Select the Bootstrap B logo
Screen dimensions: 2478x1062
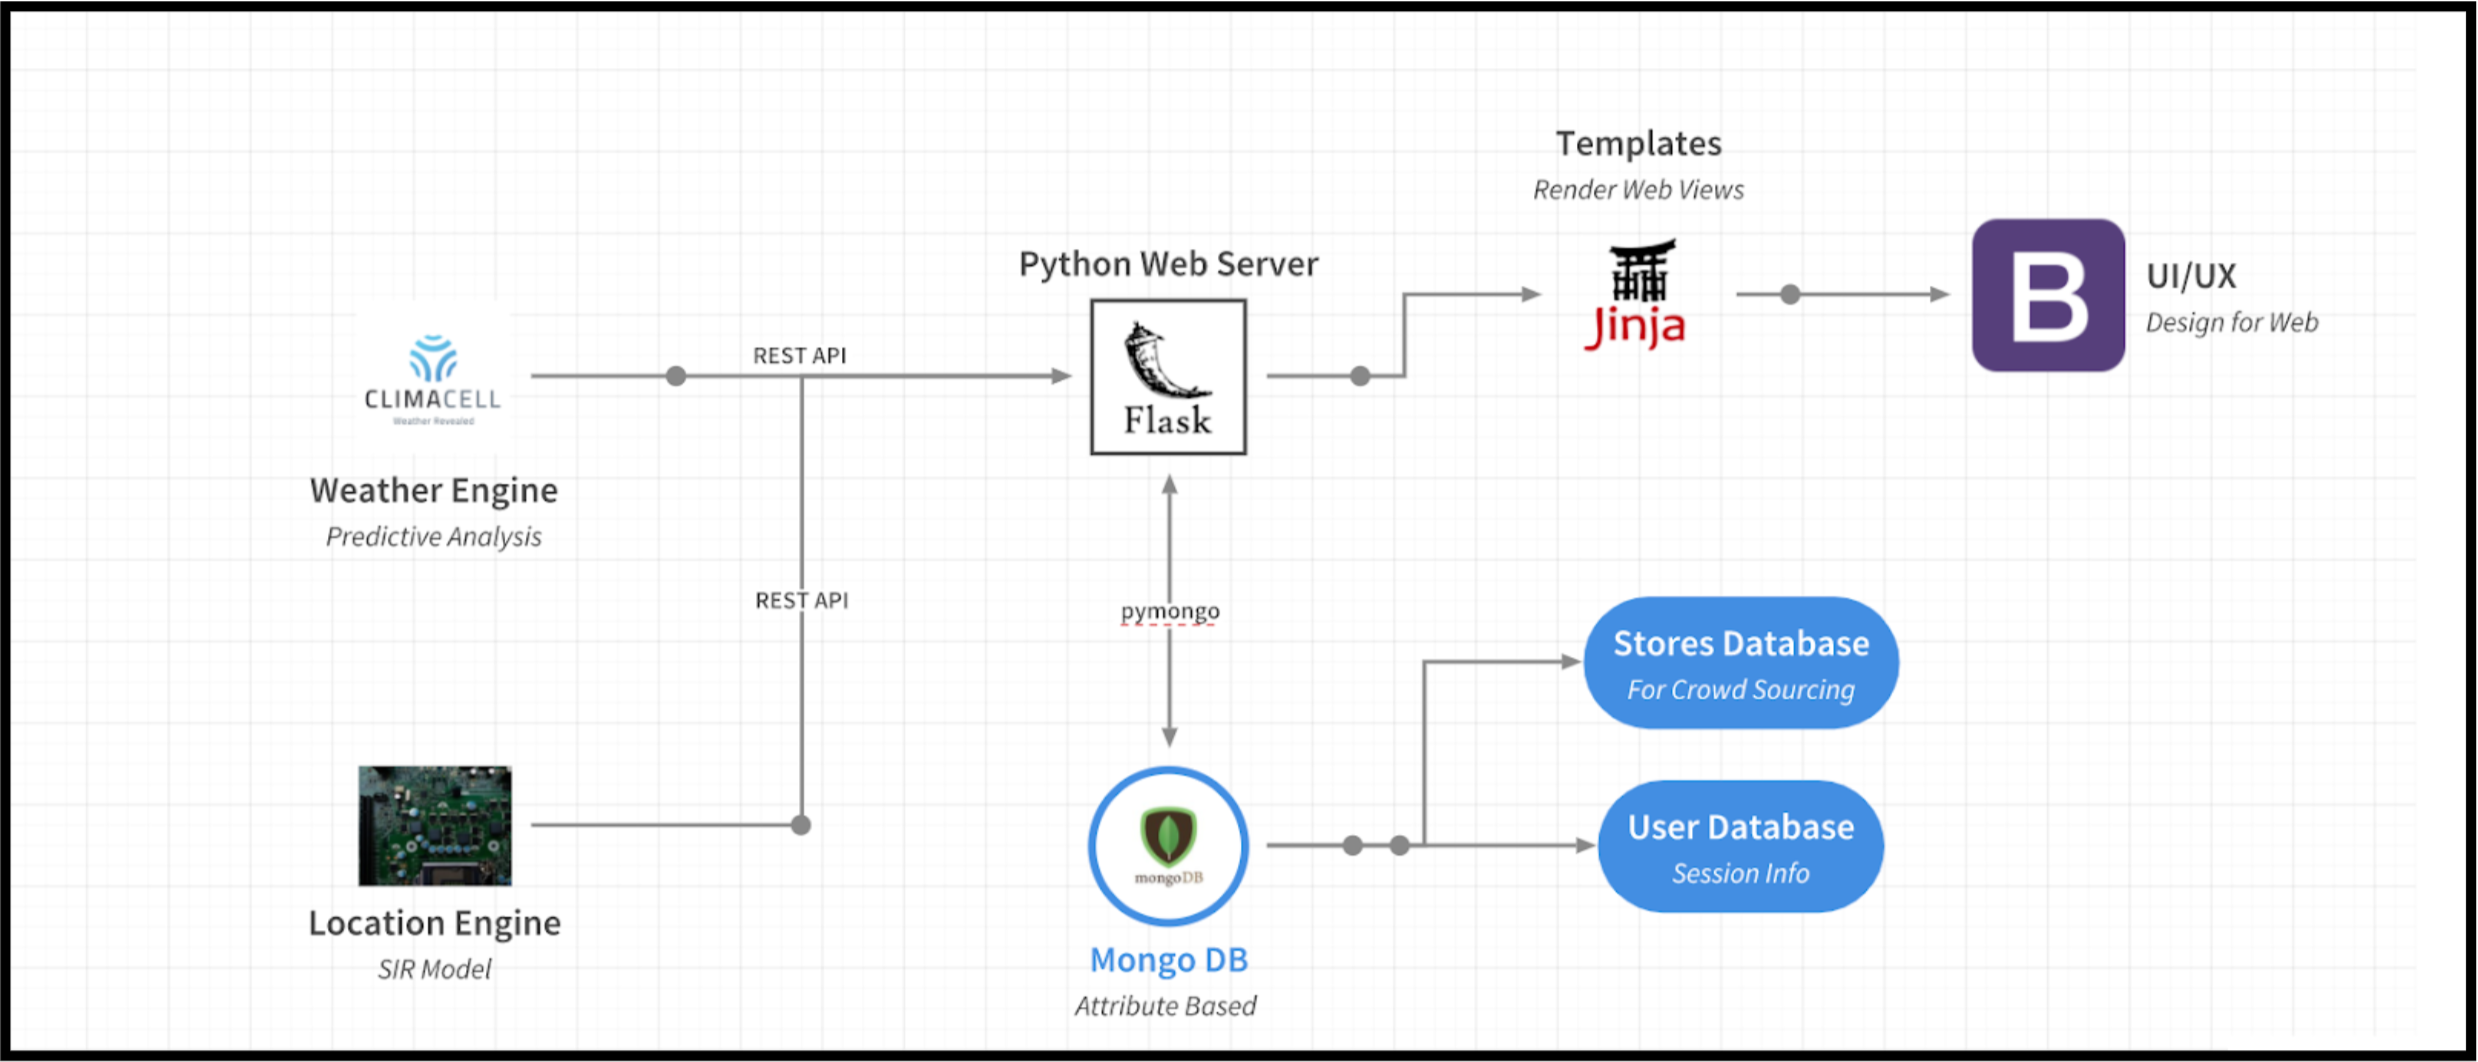click(x=2048, y=295)
